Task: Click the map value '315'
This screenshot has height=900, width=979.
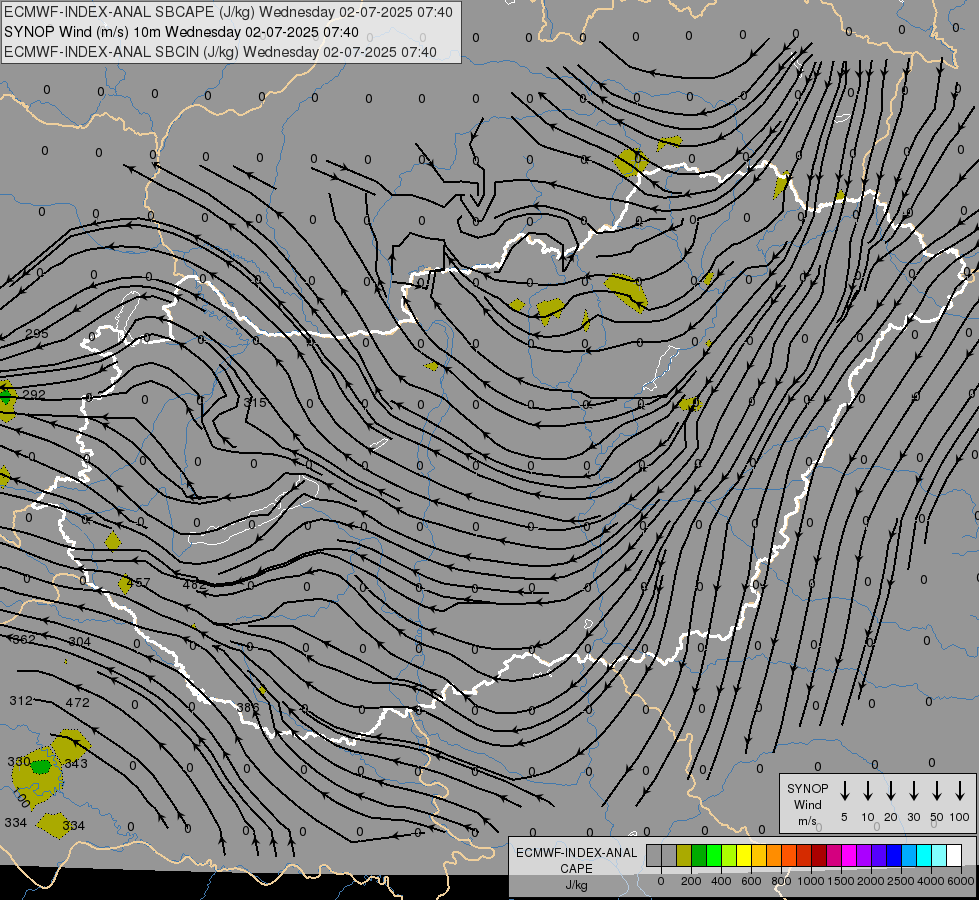Action: point(255,402)
